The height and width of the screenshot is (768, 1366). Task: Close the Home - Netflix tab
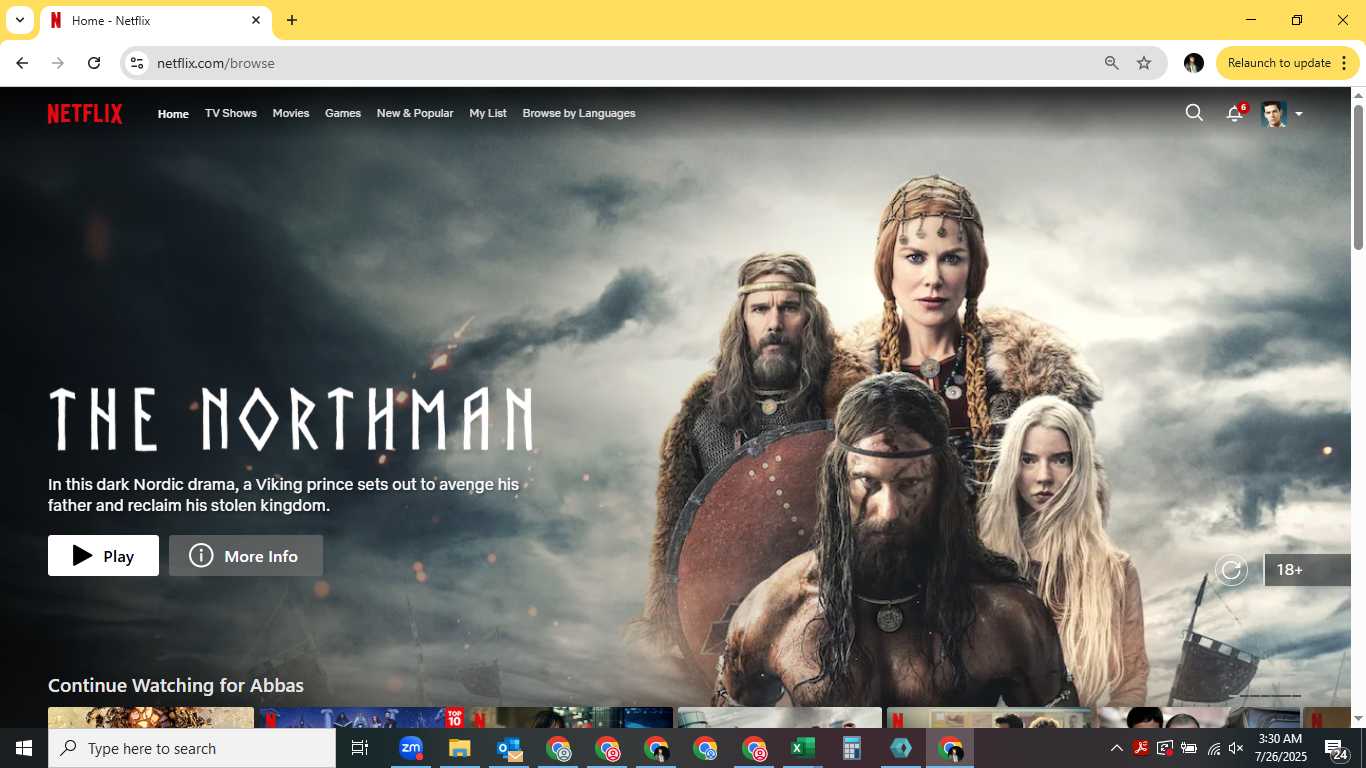(x=256, y=20)
